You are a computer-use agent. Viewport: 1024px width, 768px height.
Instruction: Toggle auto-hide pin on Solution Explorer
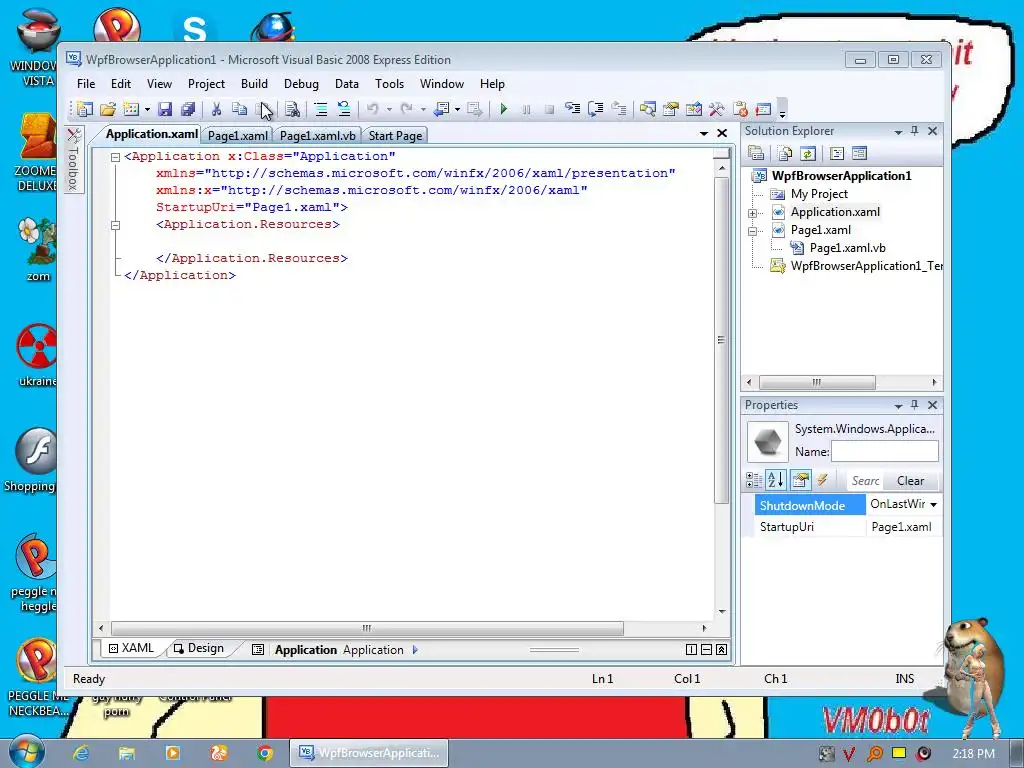click(x=914, y=131)
